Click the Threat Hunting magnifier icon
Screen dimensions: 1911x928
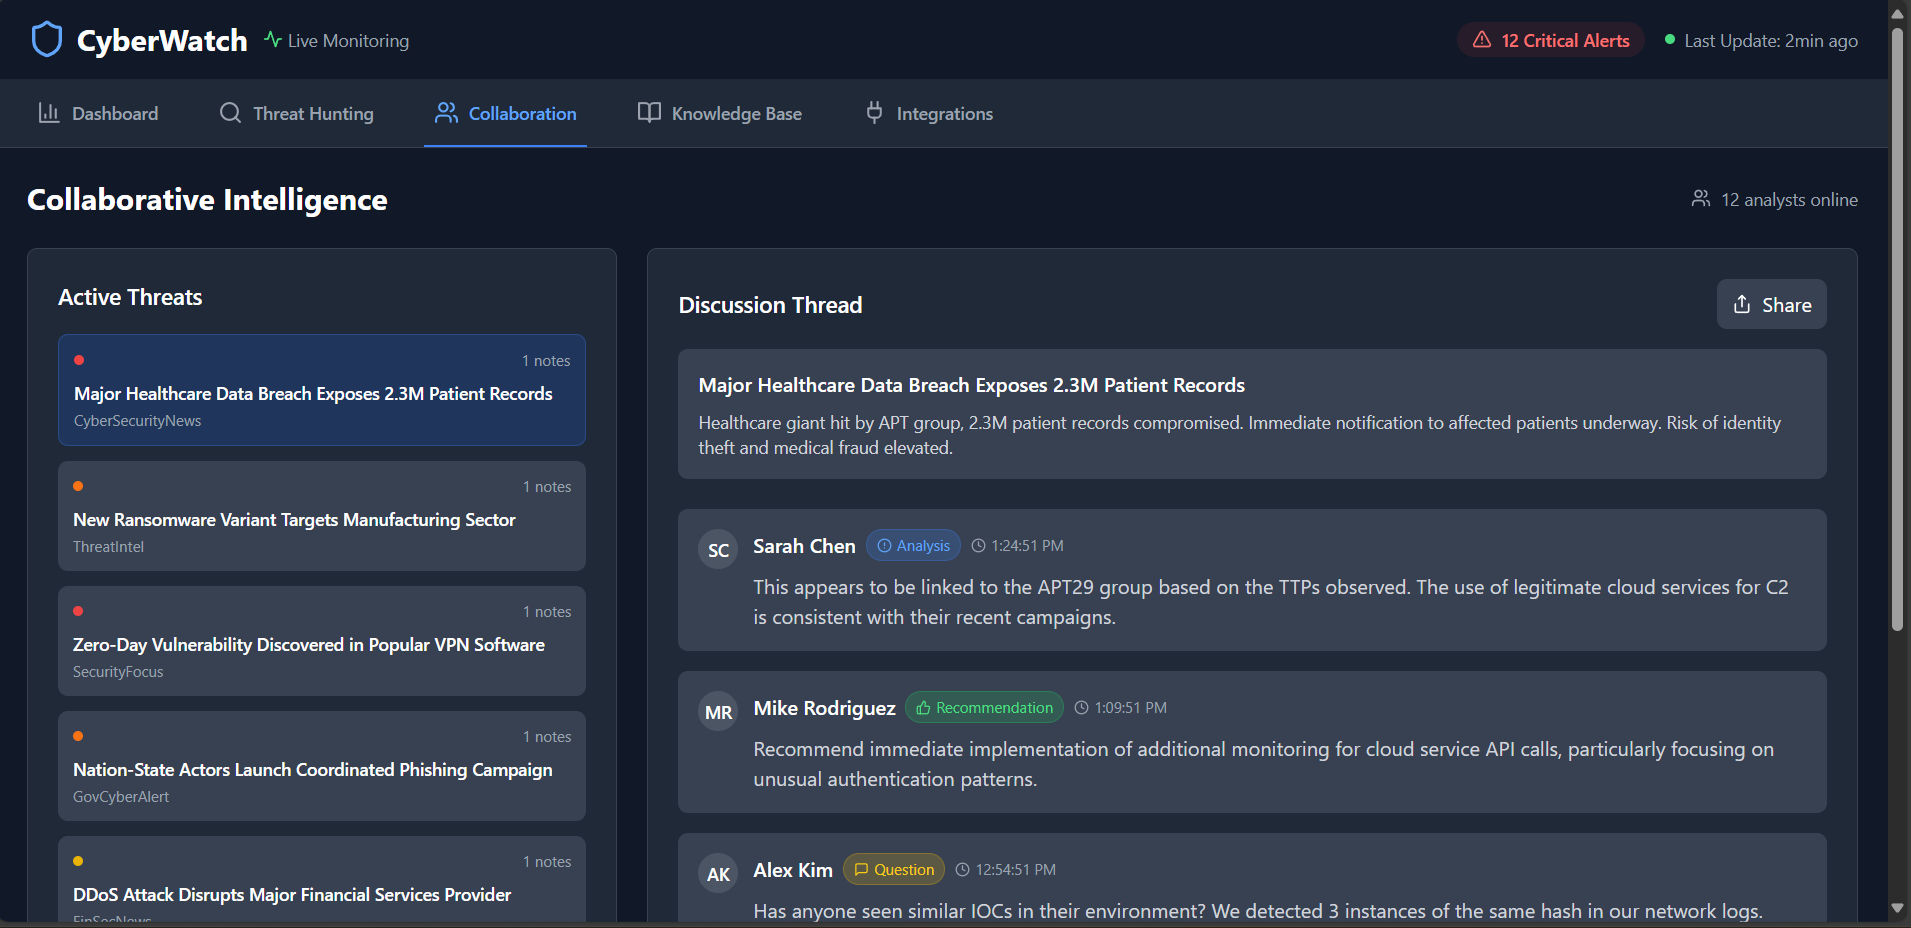click(x=230, y=113)
